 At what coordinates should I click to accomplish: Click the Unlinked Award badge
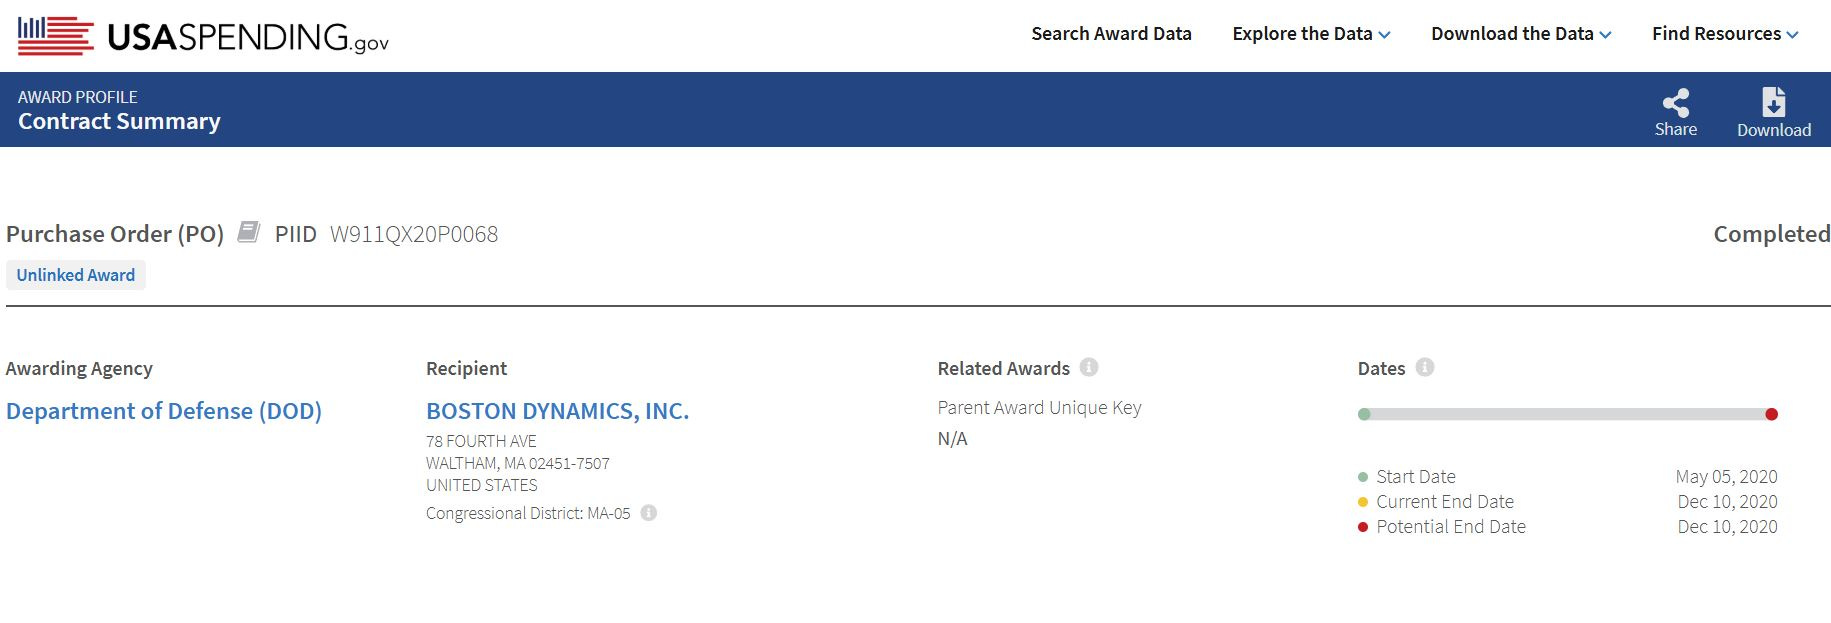coord(76,275)
